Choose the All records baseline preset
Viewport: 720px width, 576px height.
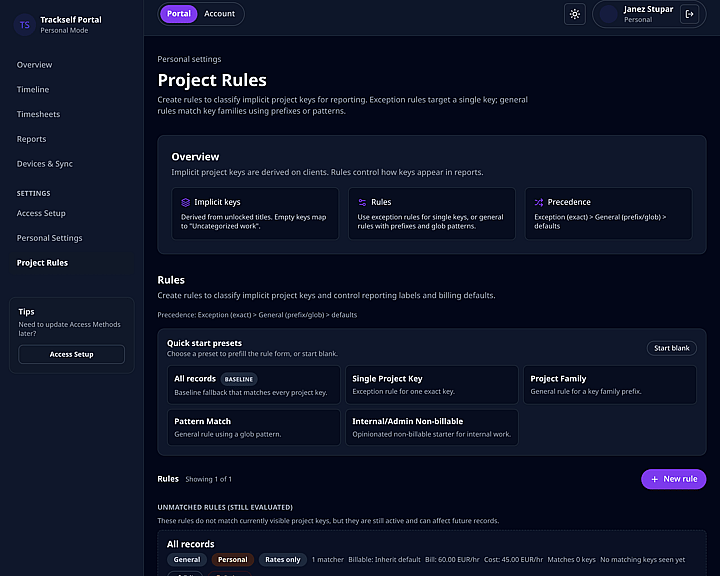coord(254,385)
